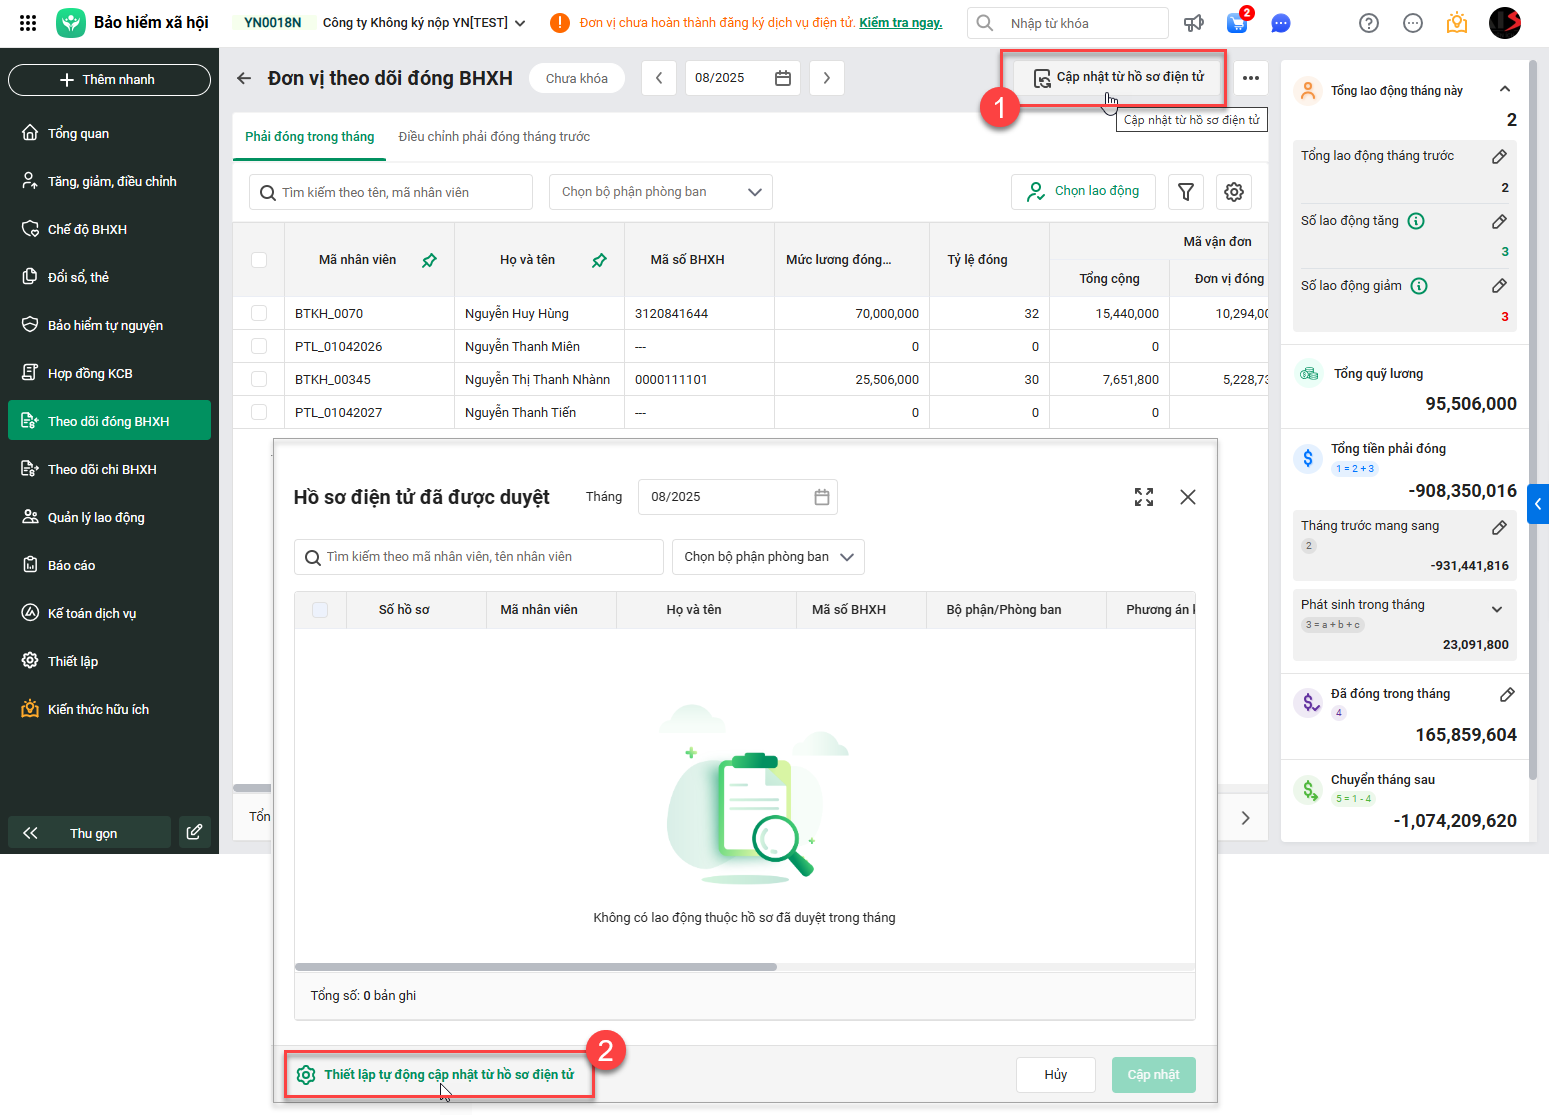Expand the Phát sinh trong tháng section
The width and height of the screenshot is (1549, 1115).
(1497, 609)
